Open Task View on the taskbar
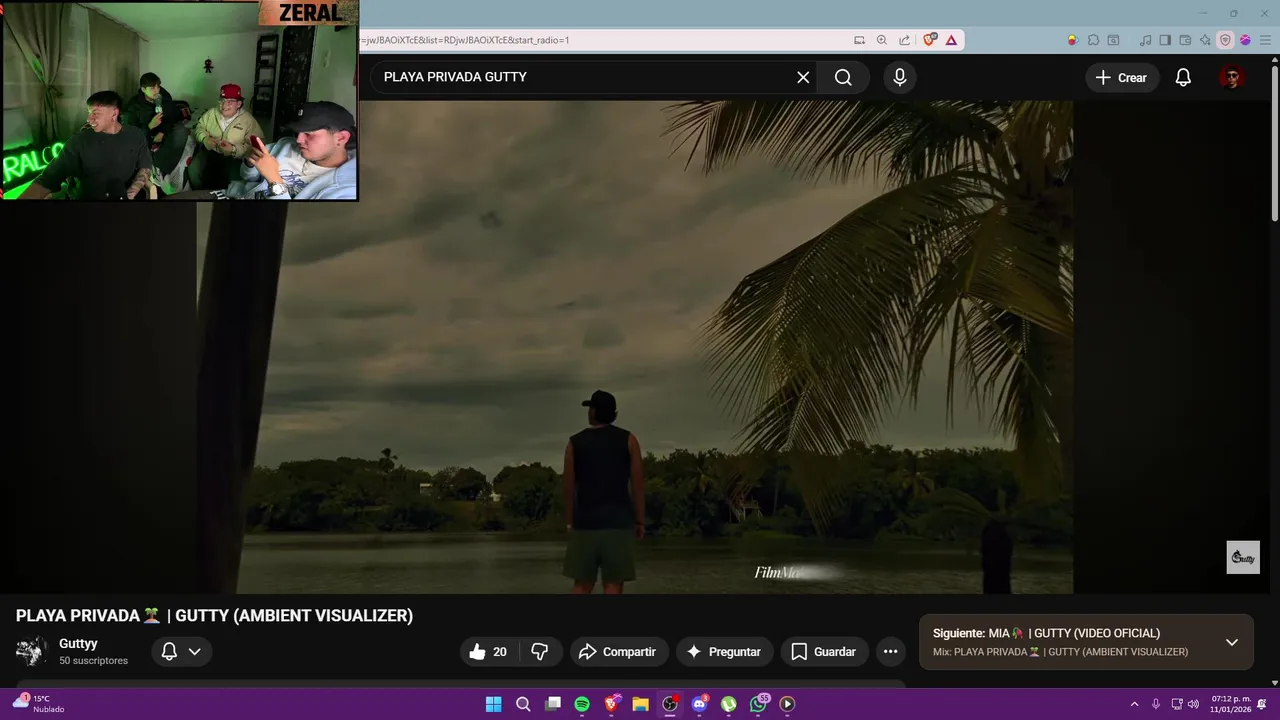This screenshot has height=720, width=1280. coord(553,704)
